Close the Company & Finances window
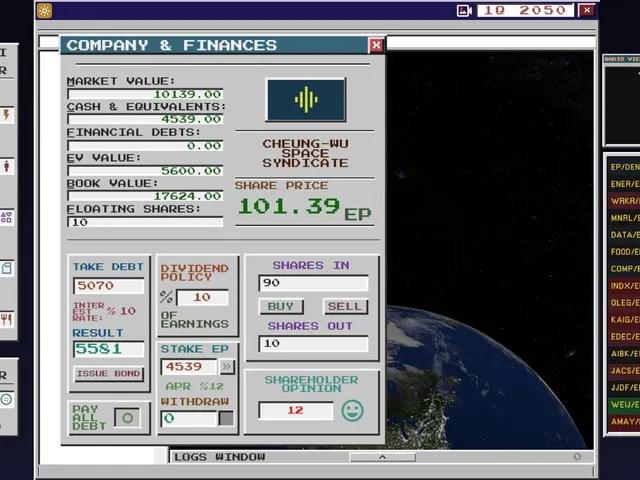The image size is (640, 480). click(x=376, y=45)
